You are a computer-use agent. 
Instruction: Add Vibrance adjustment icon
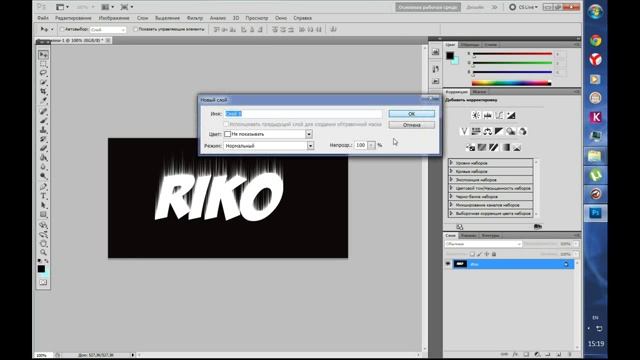point(464,131)
